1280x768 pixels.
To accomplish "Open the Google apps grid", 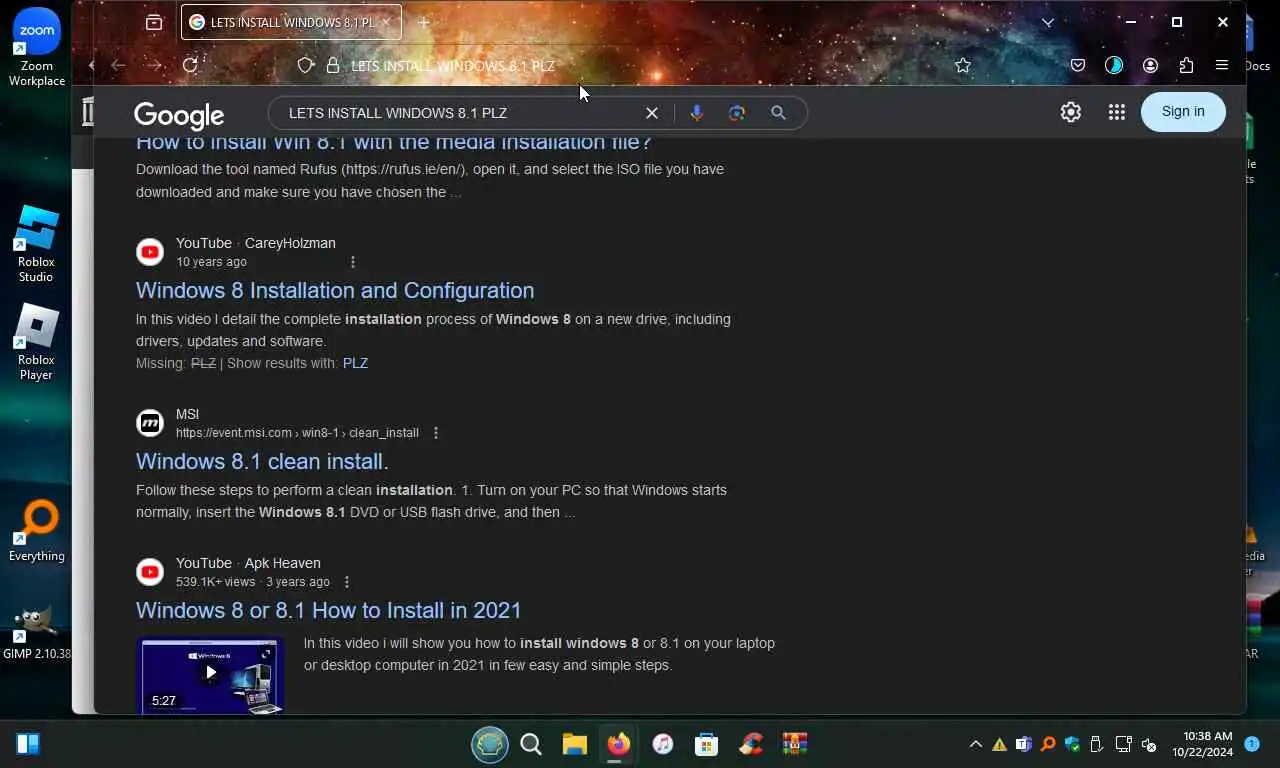I will [1117, 112].
